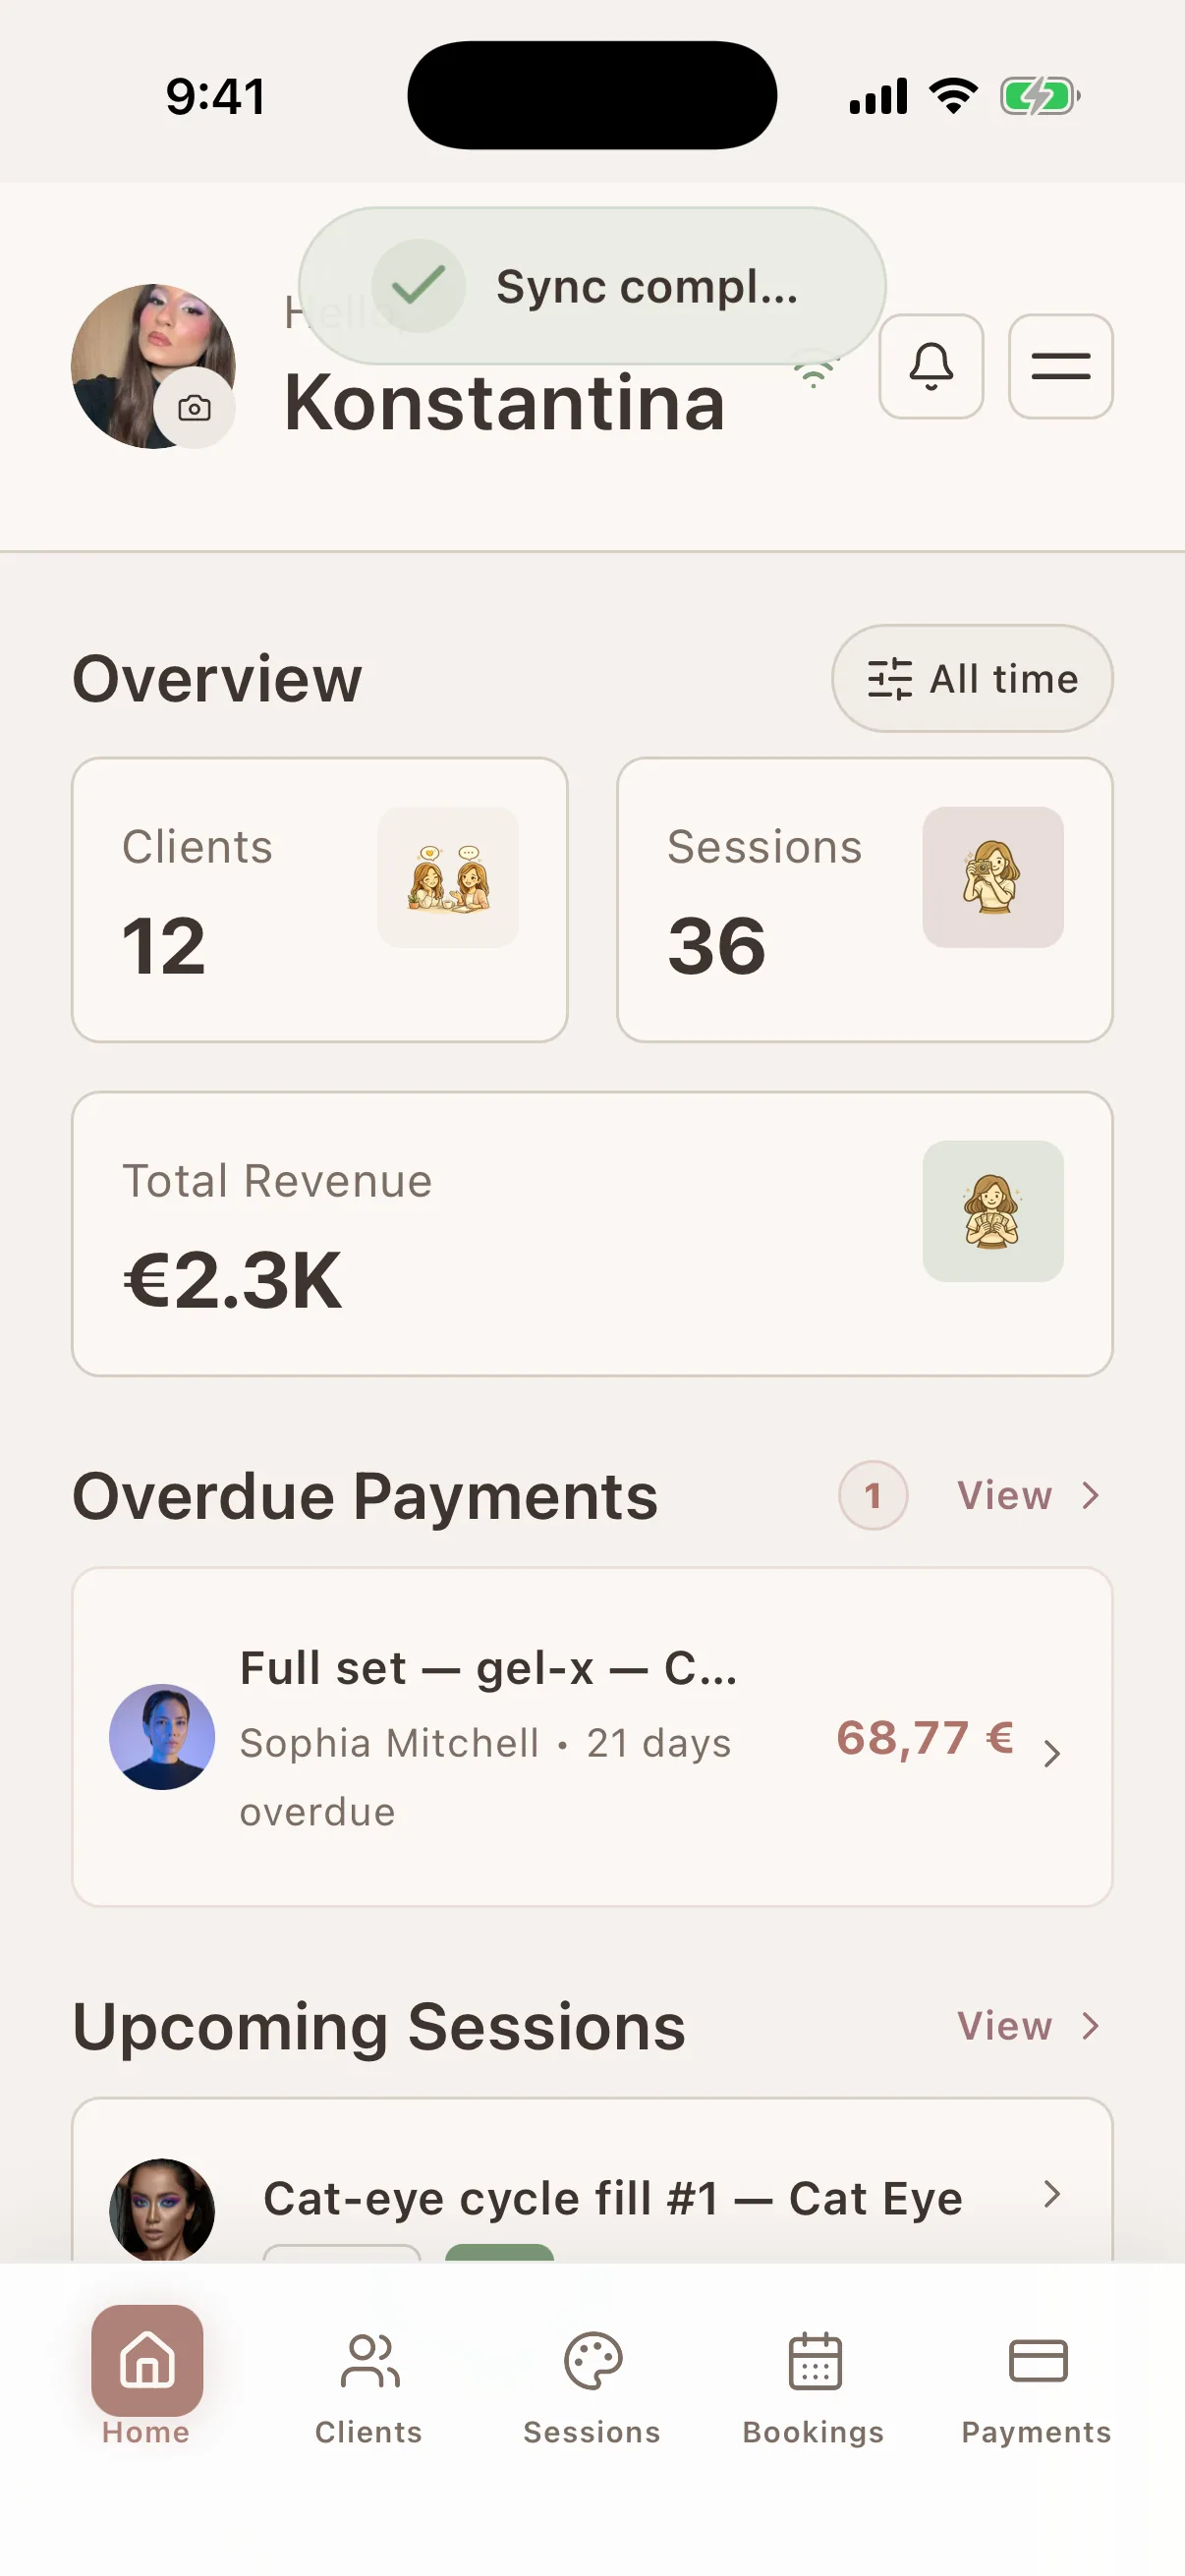Open Sophia Mitchell's avatar thumbnail

pyautogui.click(x=162, y=1737)
